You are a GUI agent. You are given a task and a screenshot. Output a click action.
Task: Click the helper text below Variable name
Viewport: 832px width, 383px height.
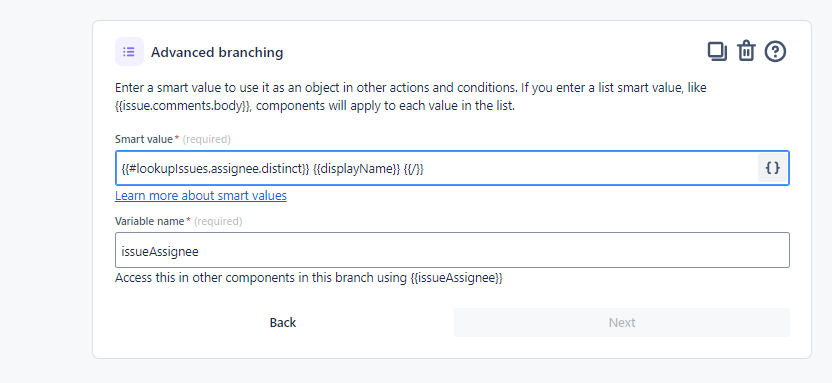[x=309, y=278]
